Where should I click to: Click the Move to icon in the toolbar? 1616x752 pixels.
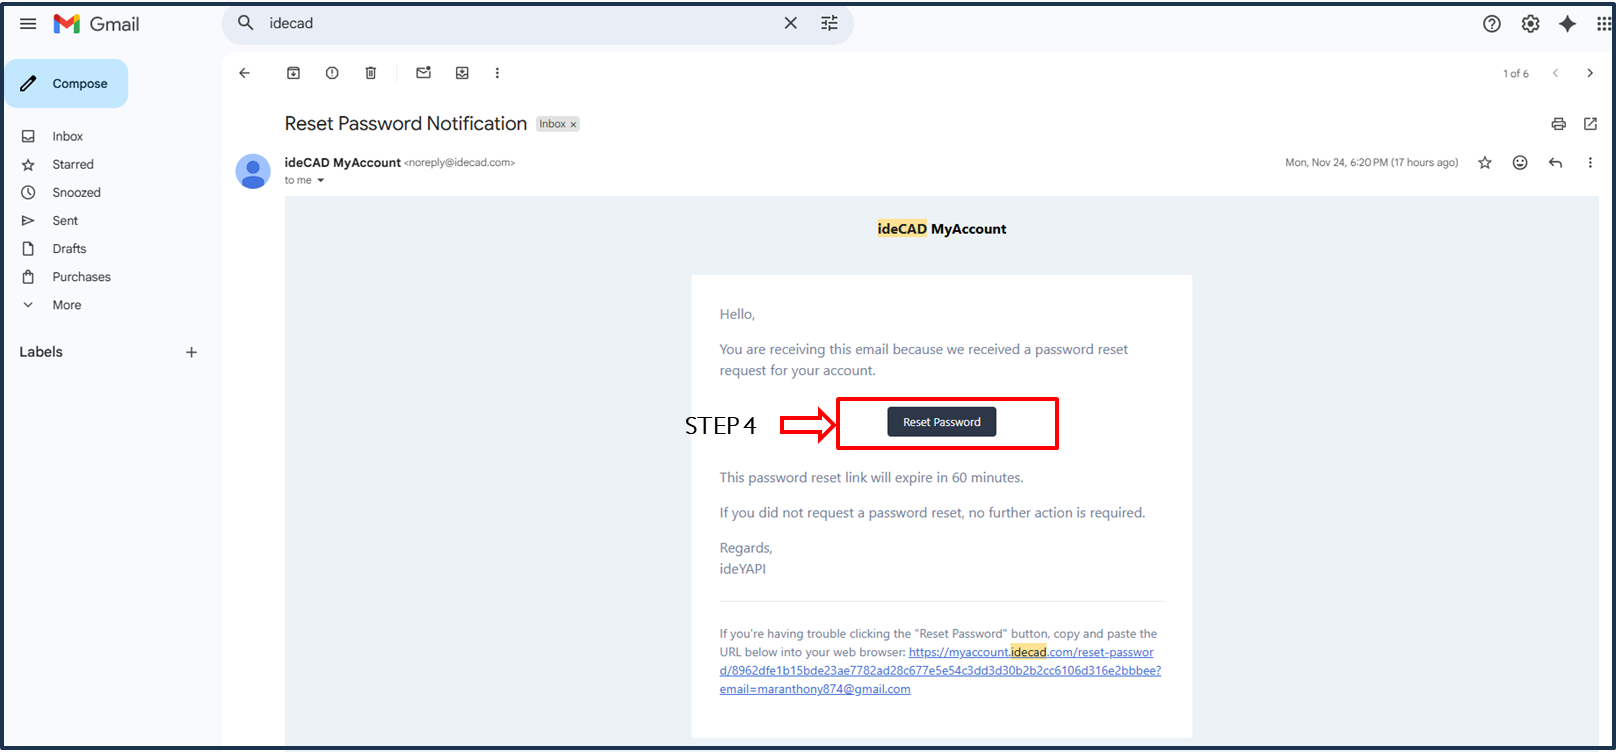coord(462,73)
